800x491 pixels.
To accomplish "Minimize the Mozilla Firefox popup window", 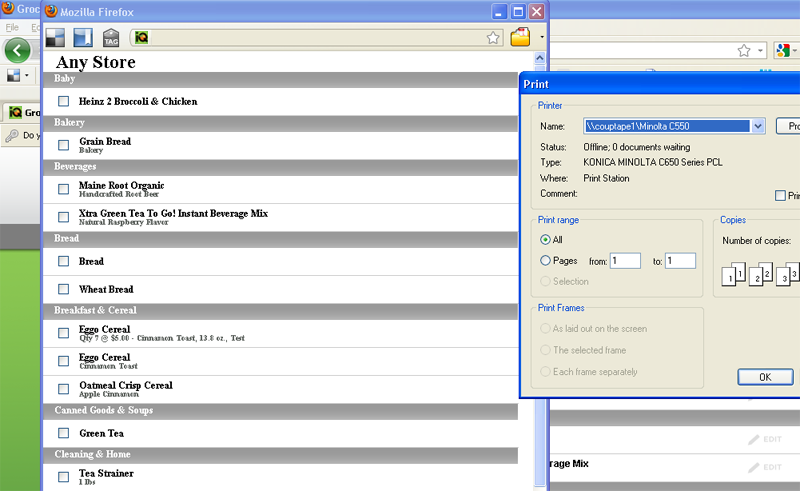I will [x=499, y=11].
